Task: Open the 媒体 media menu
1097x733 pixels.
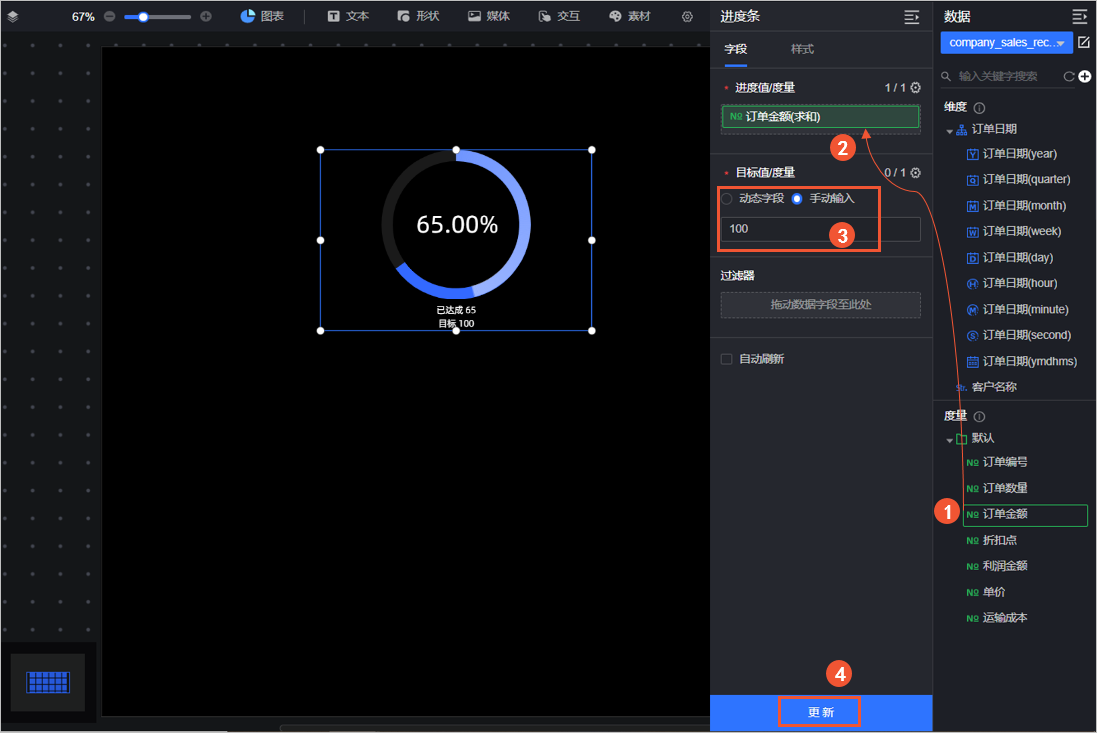Action: [488, 16]
